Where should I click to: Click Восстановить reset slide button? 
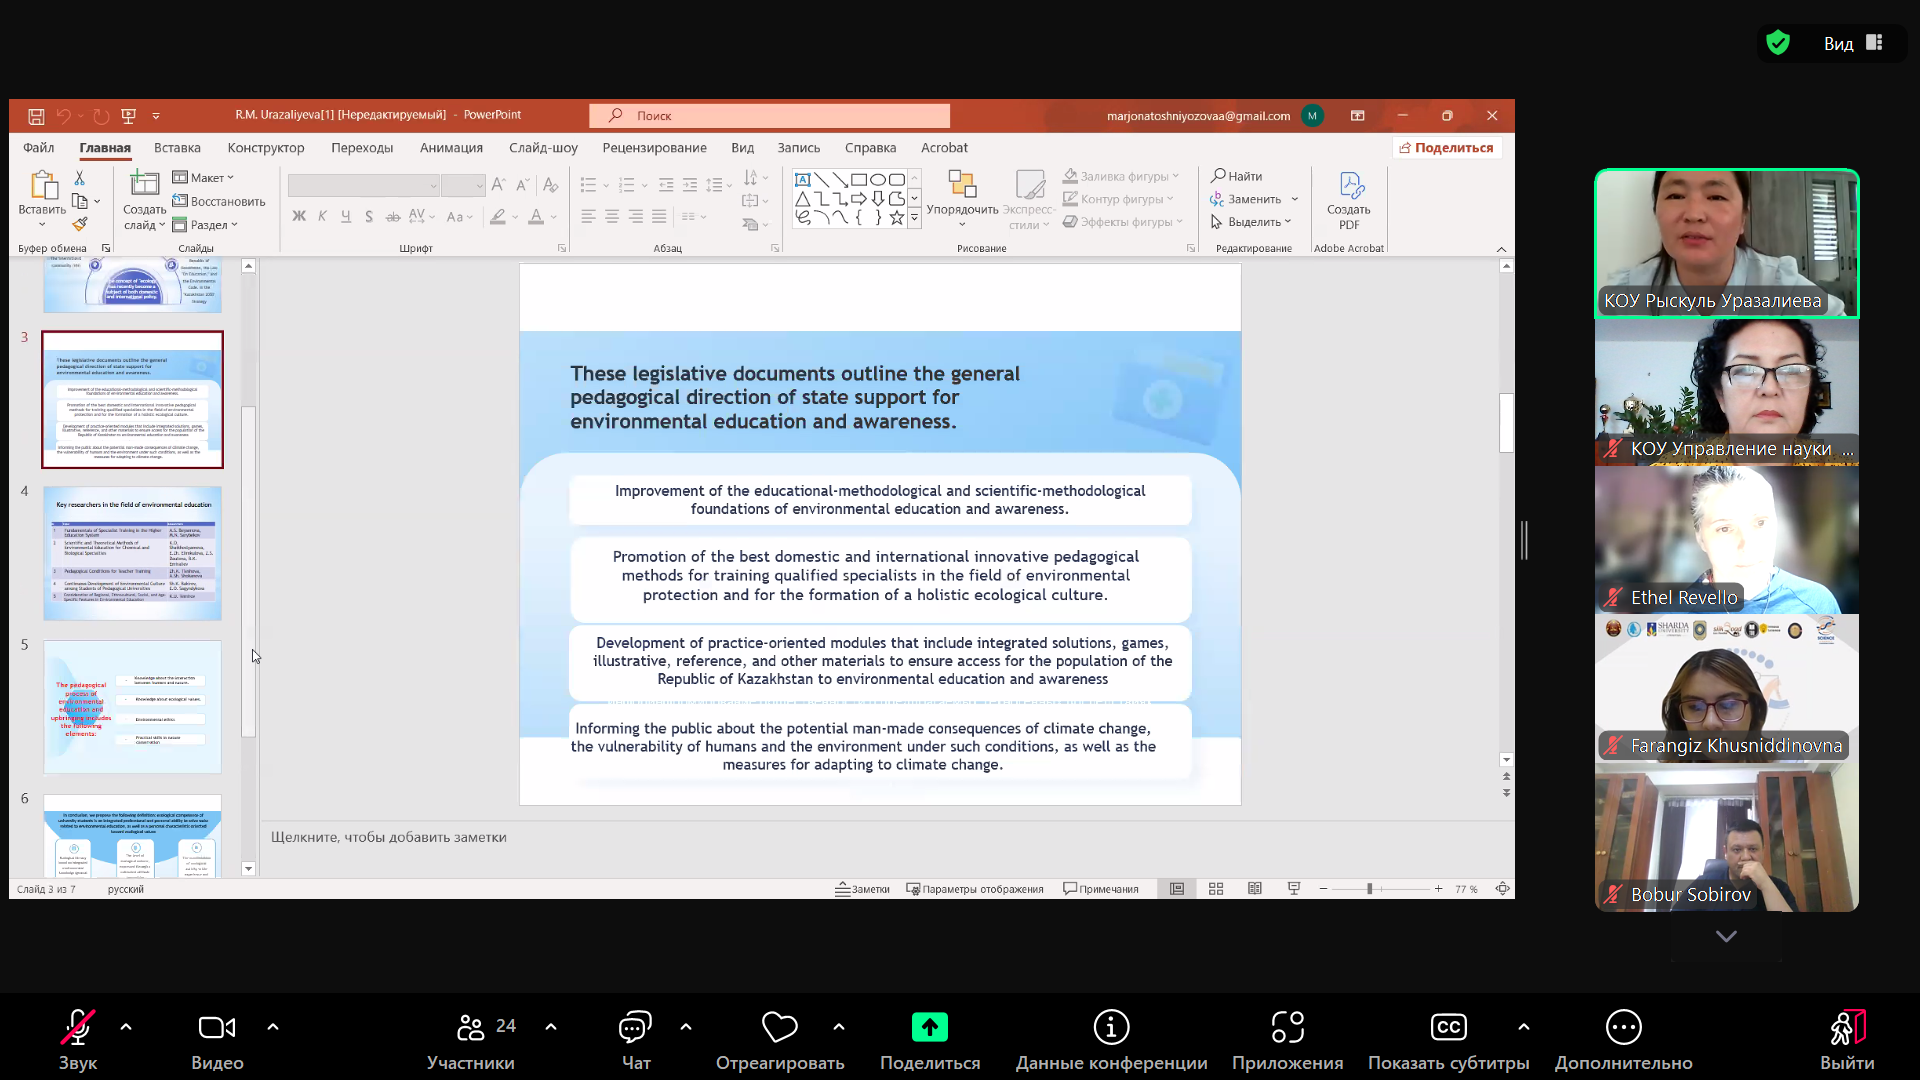(x=219, y=201)
